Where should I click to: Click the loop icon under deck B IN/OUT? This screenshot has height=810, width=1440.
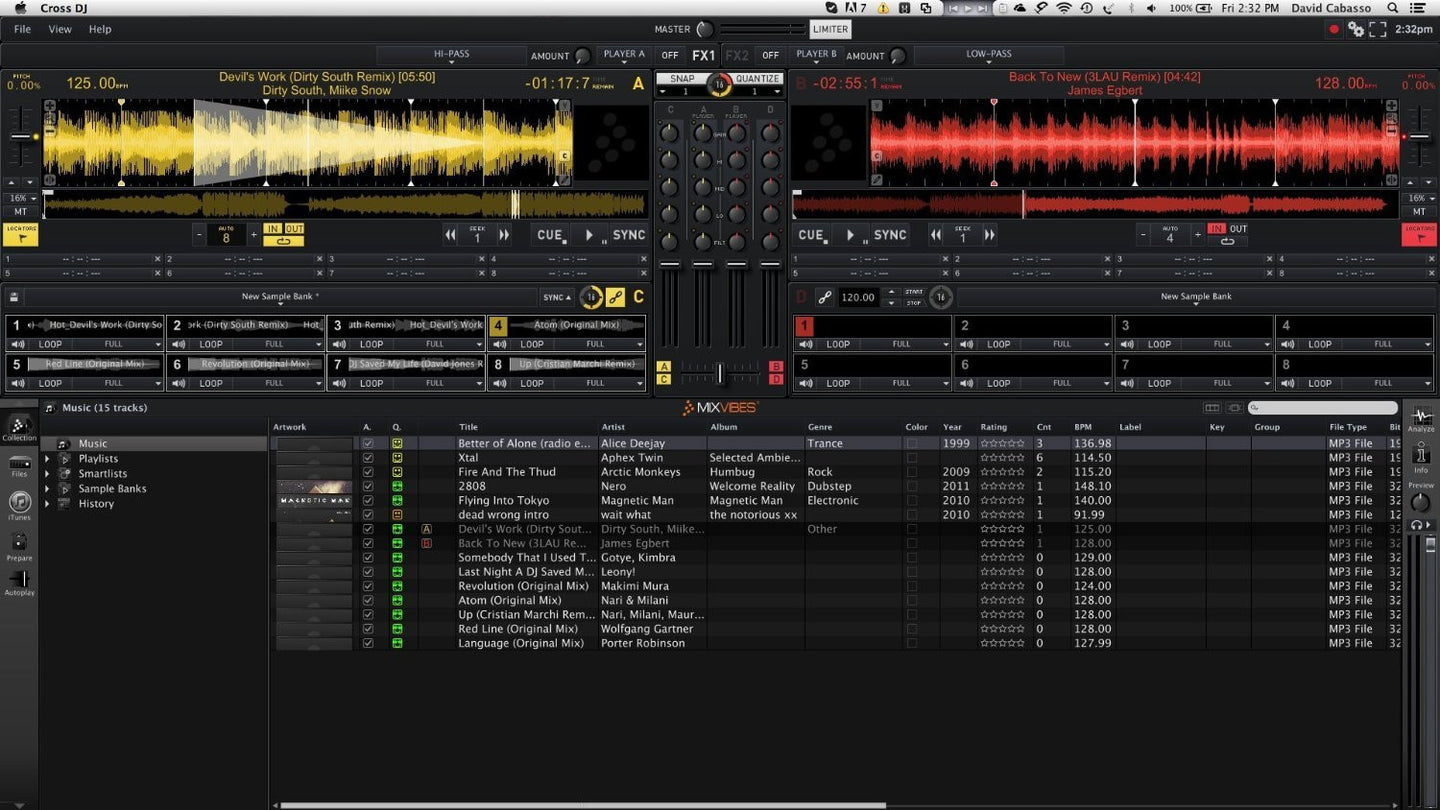[x=1228, y=241]
